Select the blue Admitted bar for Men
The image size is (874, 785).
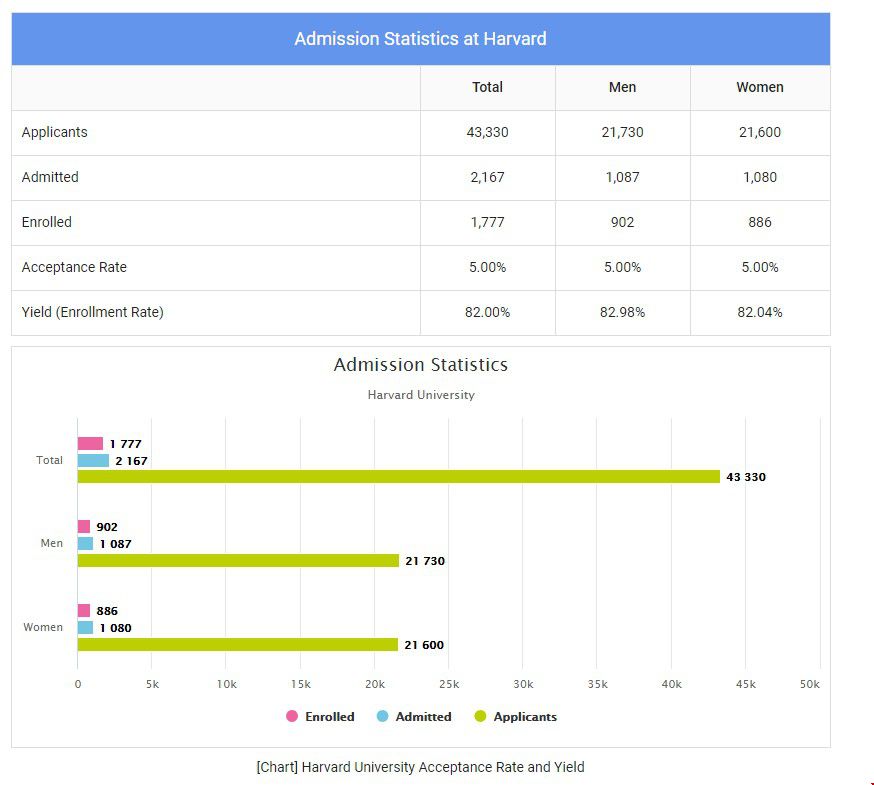pyautogui.click(x=85, y=544)
